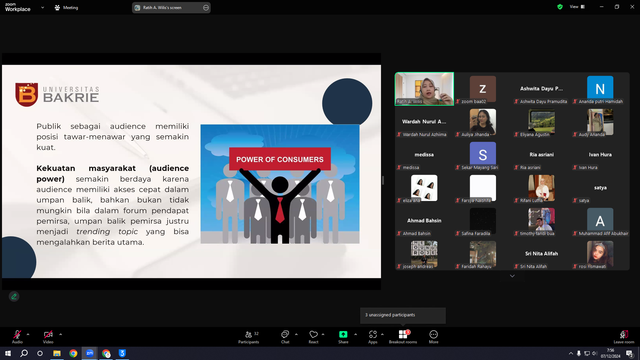This screenshot has width=640, height=360.
Task: Show next page of participants chevron
Action: [512, 276]
